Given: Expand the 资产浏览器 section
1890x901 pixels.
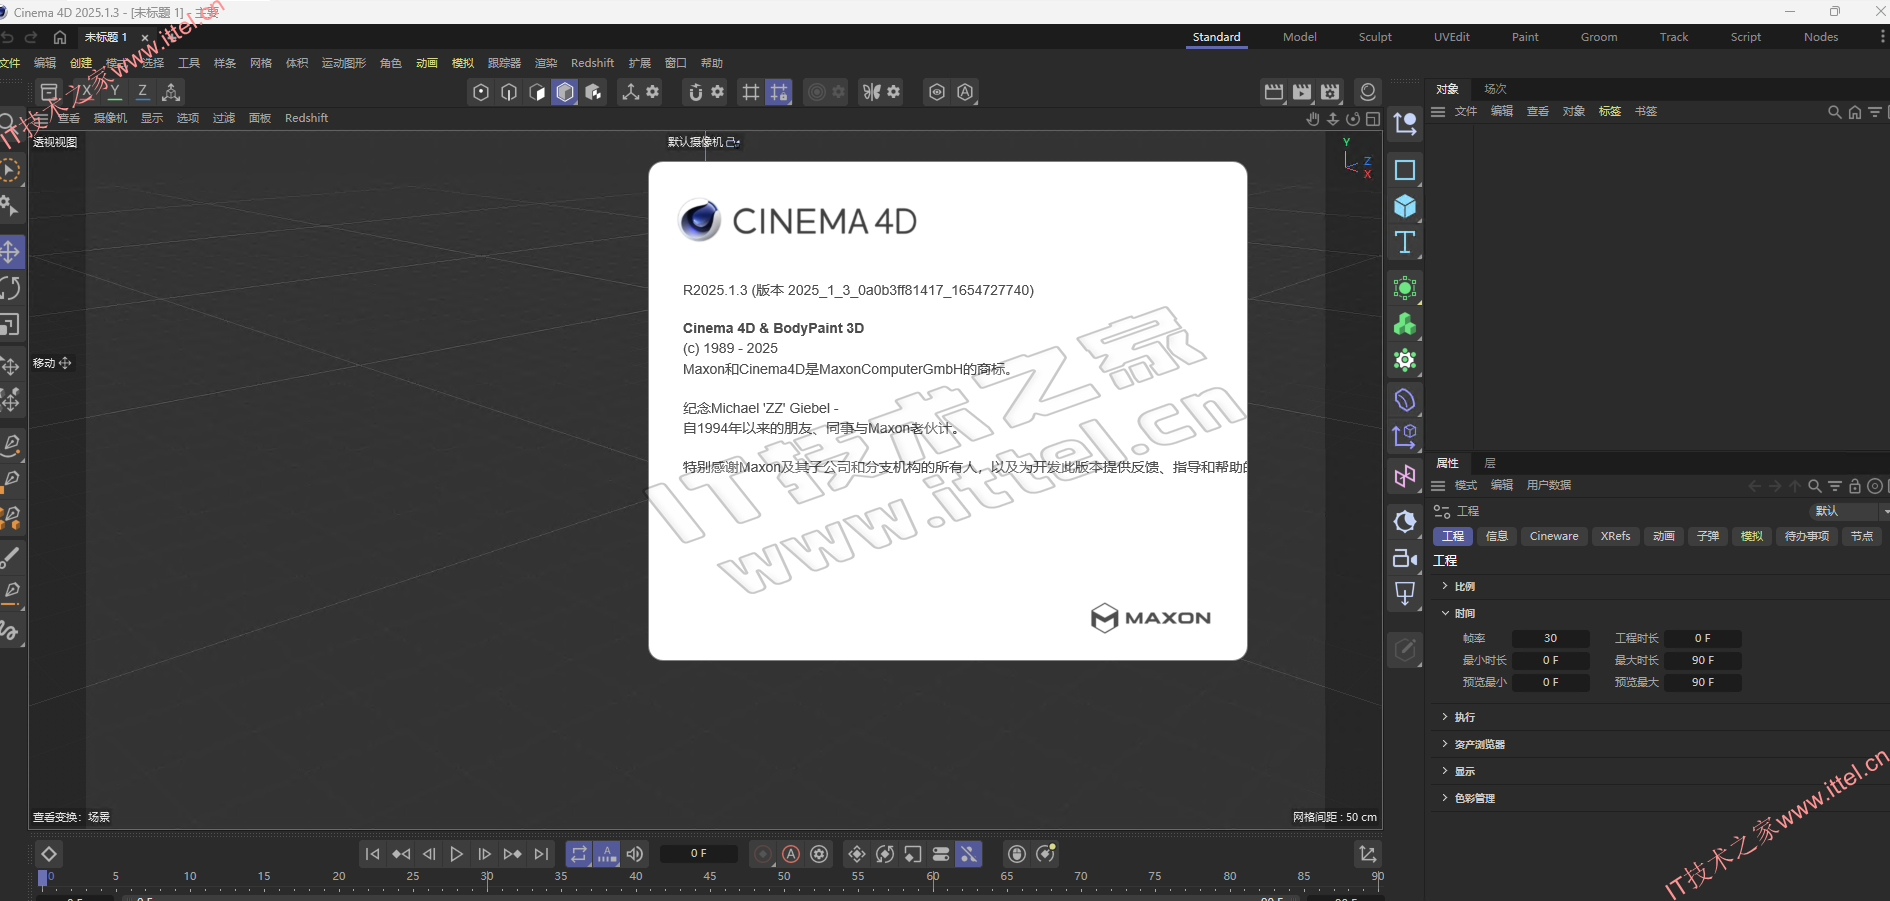Looking at the screenshot, I should tap(1479, 745).
